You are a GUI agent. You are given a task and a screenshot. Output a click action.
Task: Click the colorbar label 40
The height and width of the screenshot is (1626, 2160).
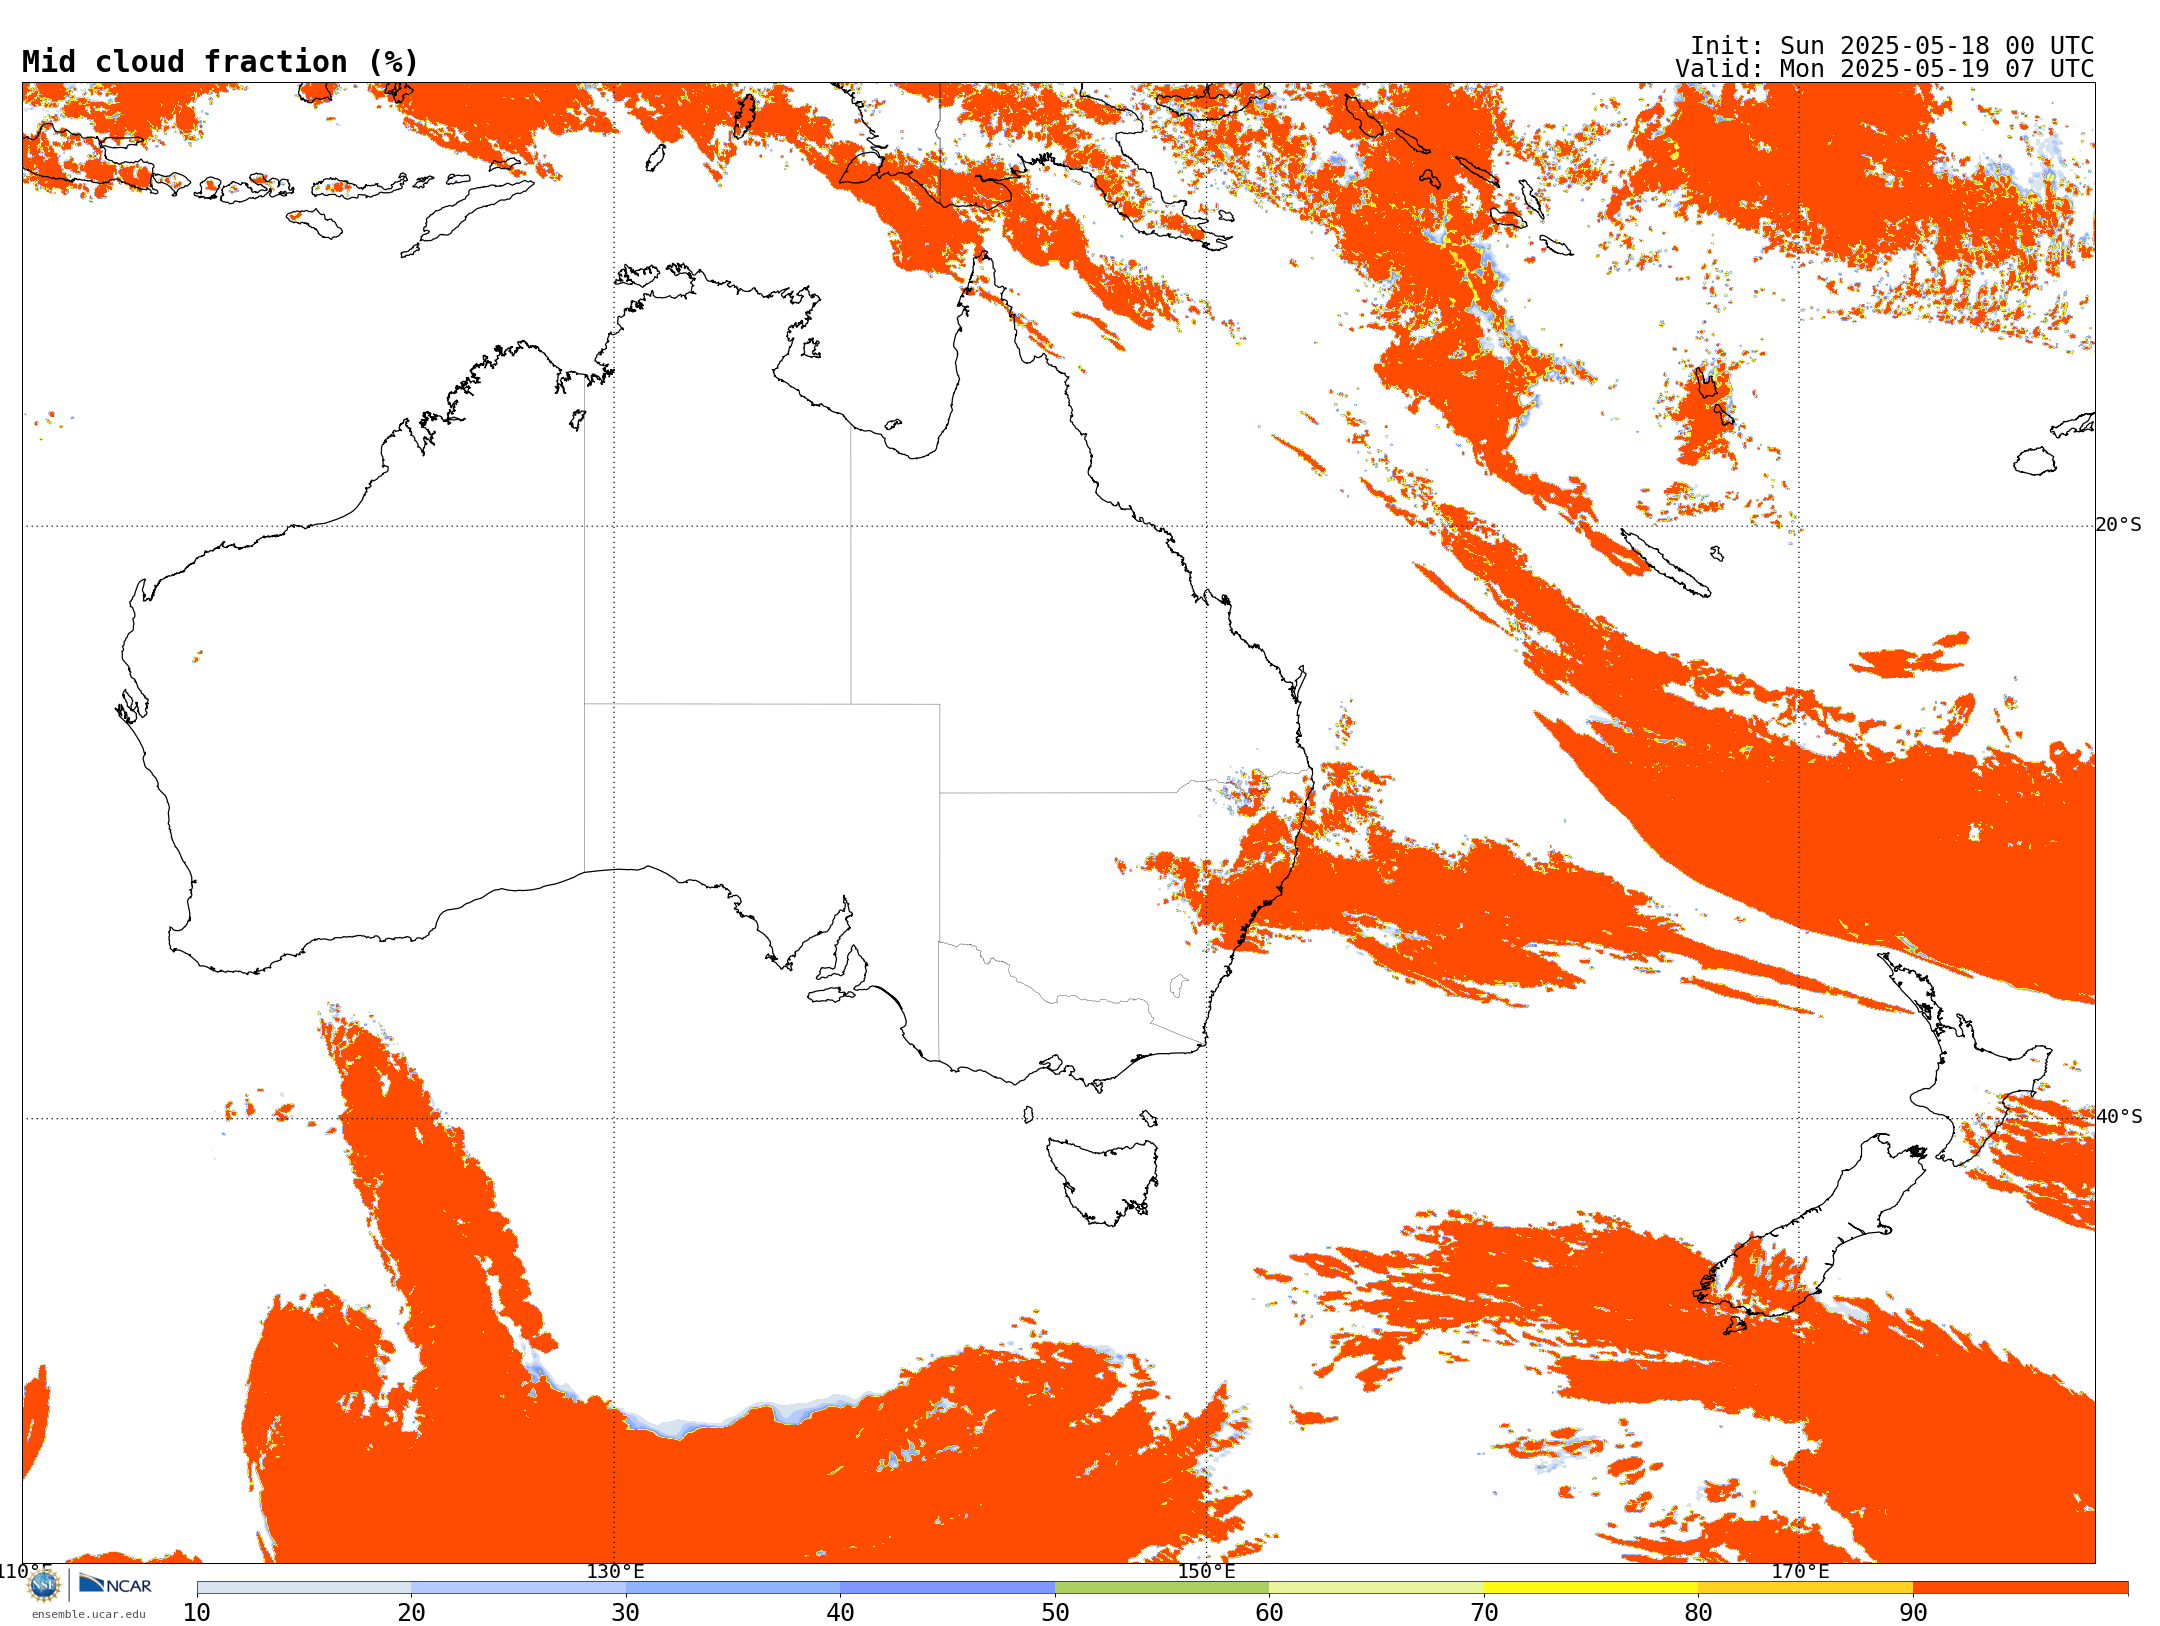pyautogui.click(x=840, y=1613)
